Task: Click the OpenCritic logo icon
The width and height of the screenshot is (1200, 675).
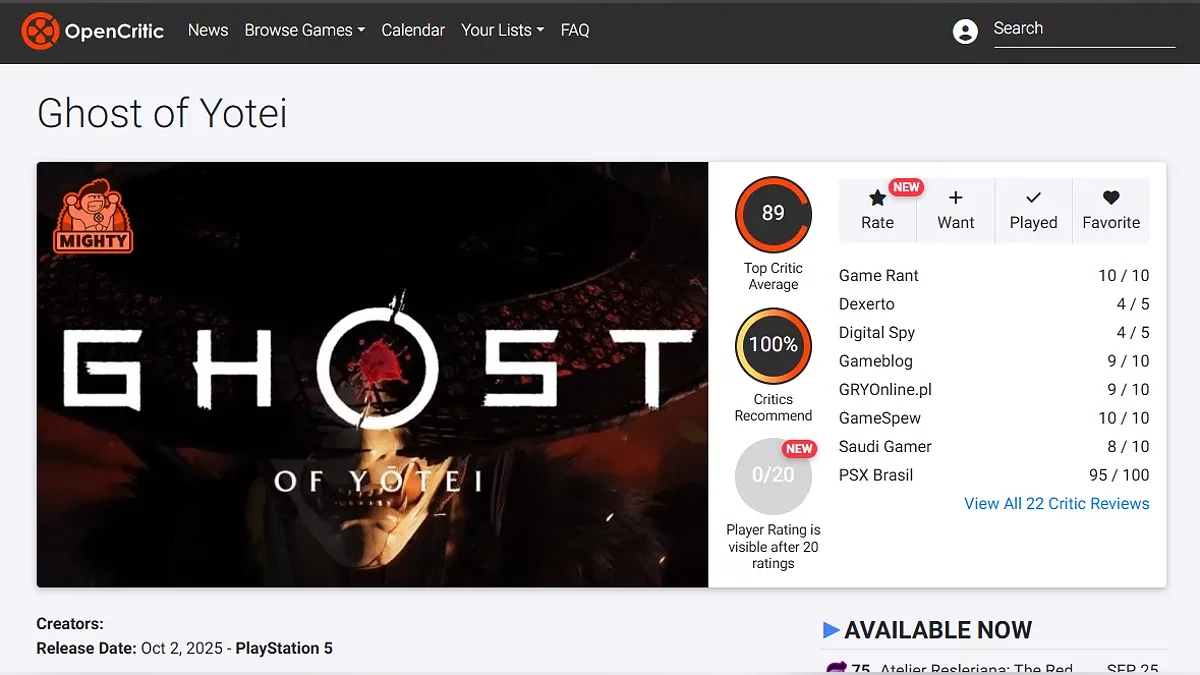Action: tap(40, 31)
